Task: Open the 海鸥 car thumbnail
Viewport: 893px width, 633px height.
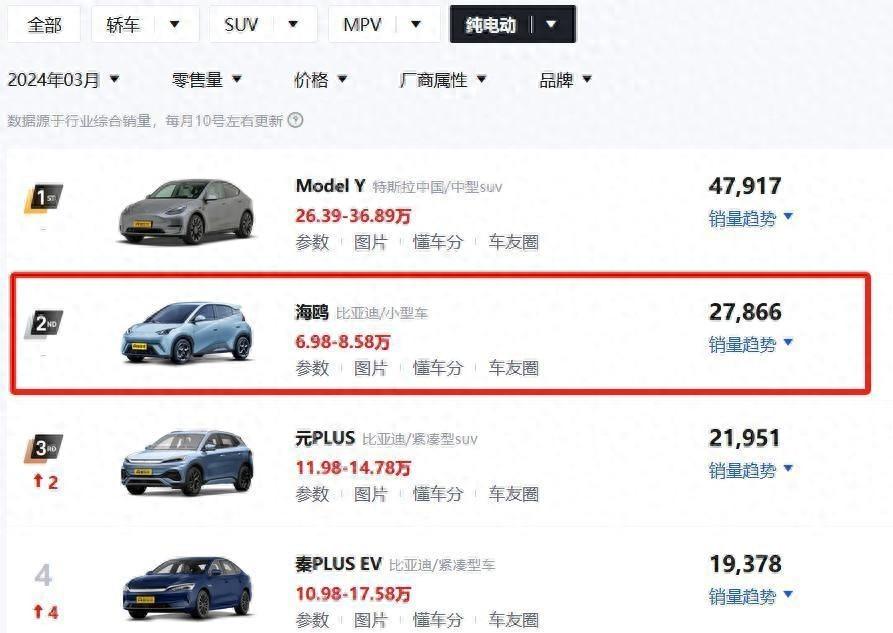Action: 187,333
